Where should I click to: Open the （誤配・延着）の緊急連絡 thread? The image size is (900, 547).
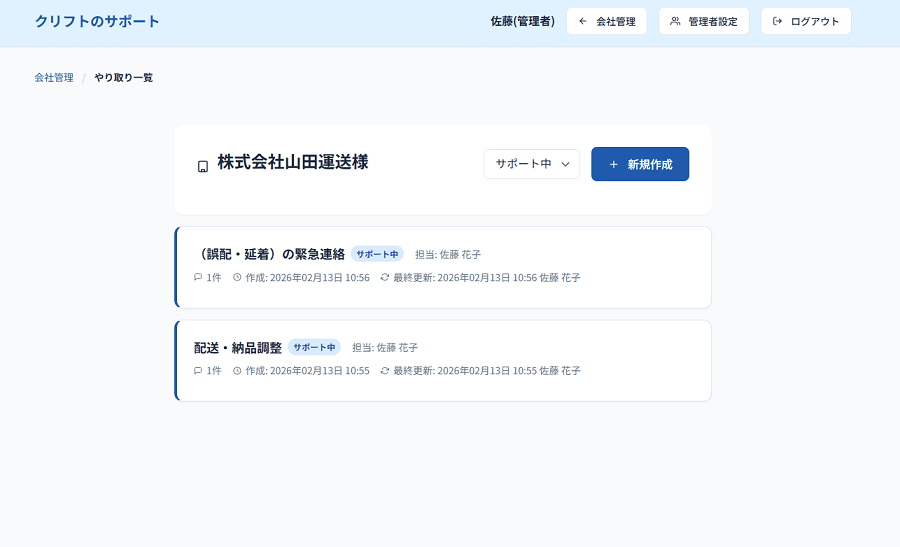pos(269,254)
